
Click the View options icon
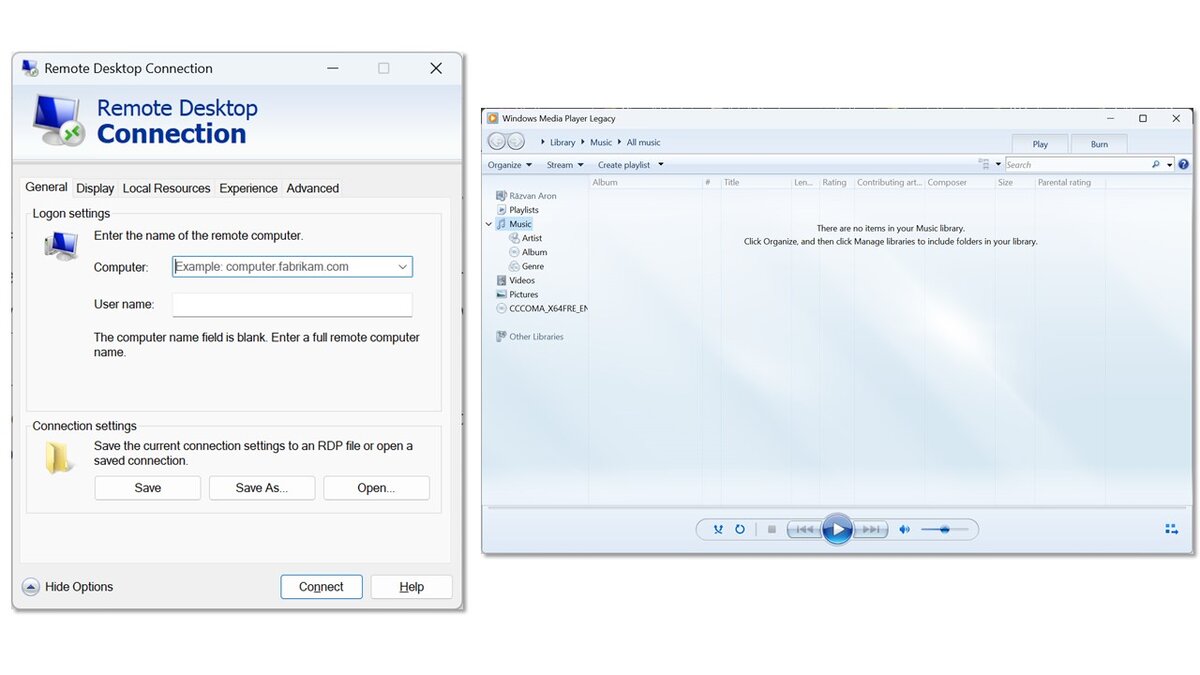coord(984,164)
